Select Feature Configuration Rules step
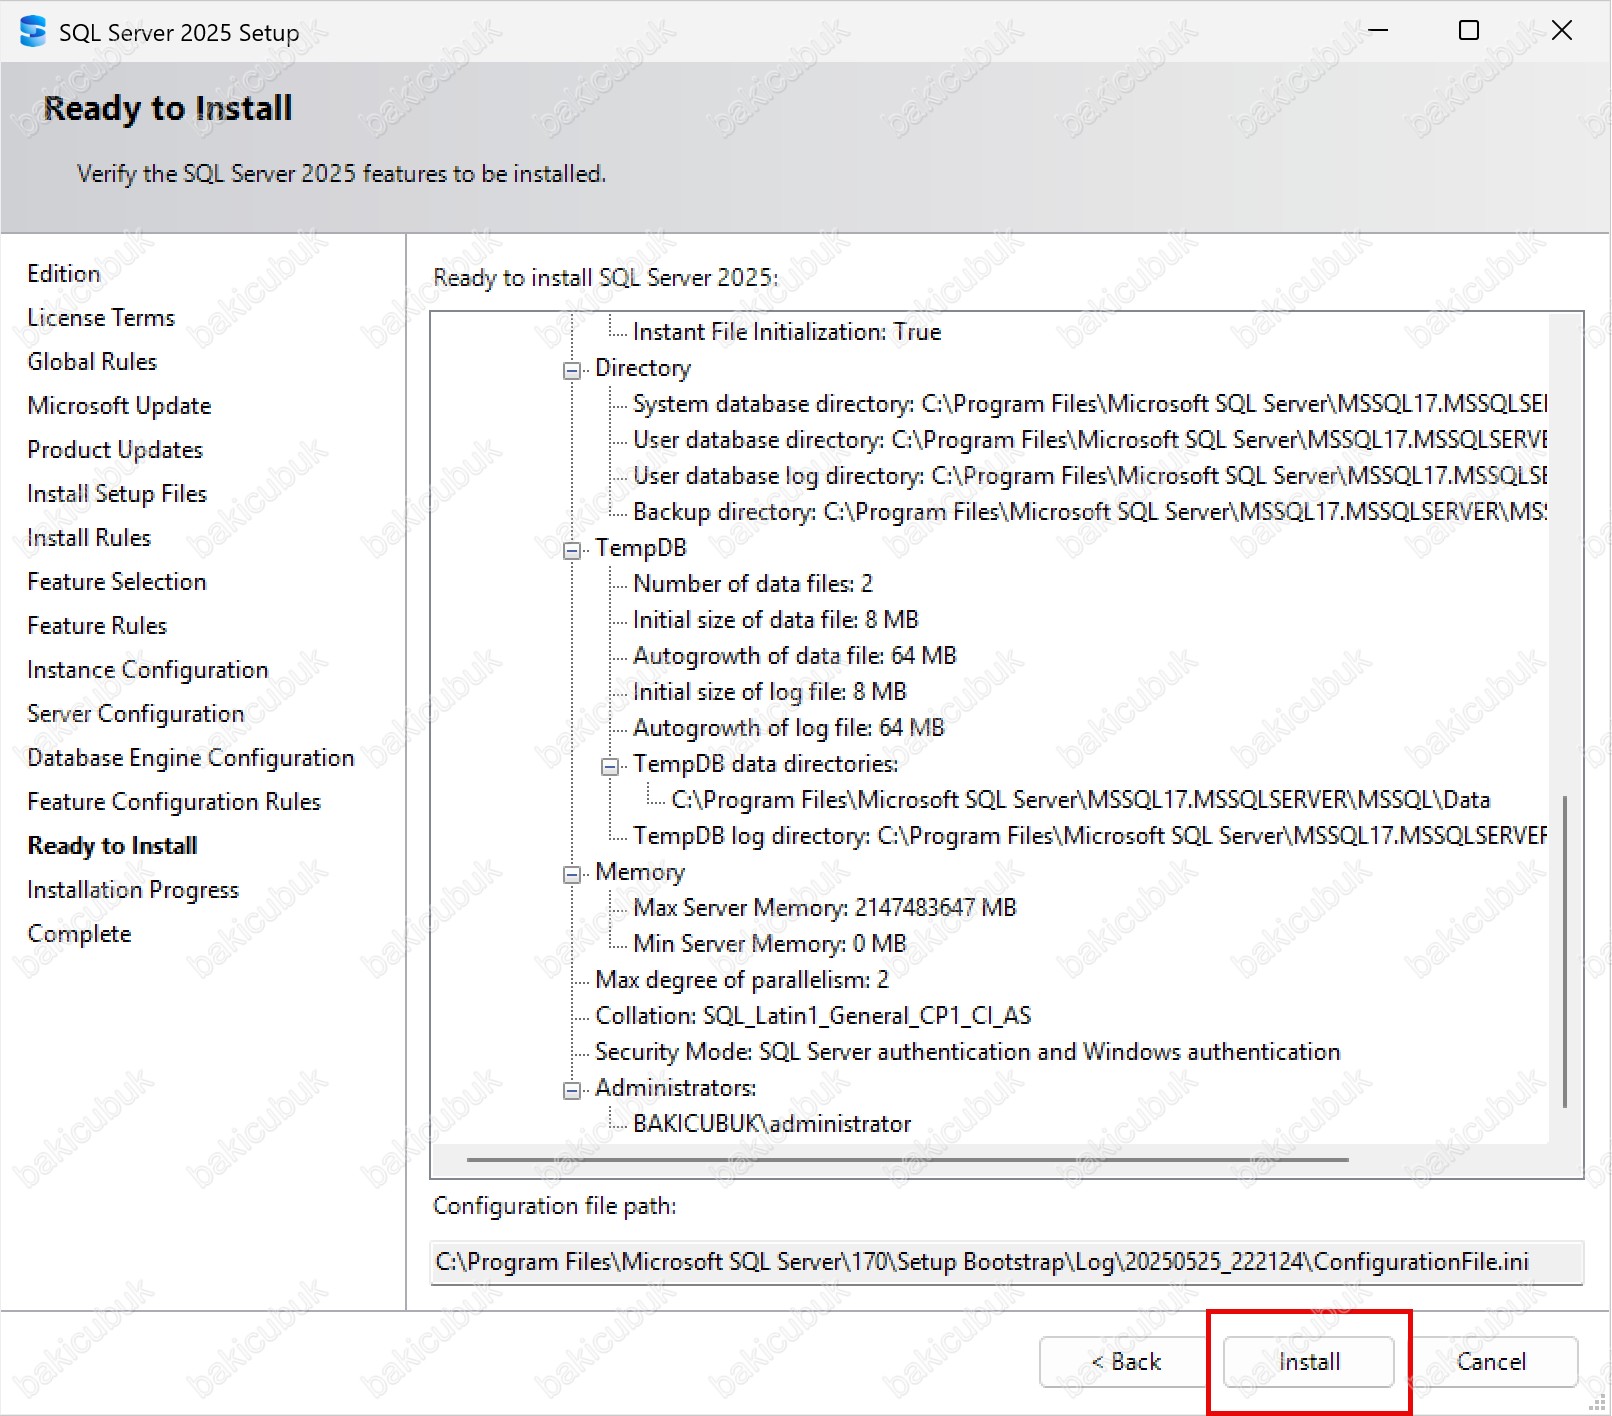1612x1416 pixels. coord(174,801)
